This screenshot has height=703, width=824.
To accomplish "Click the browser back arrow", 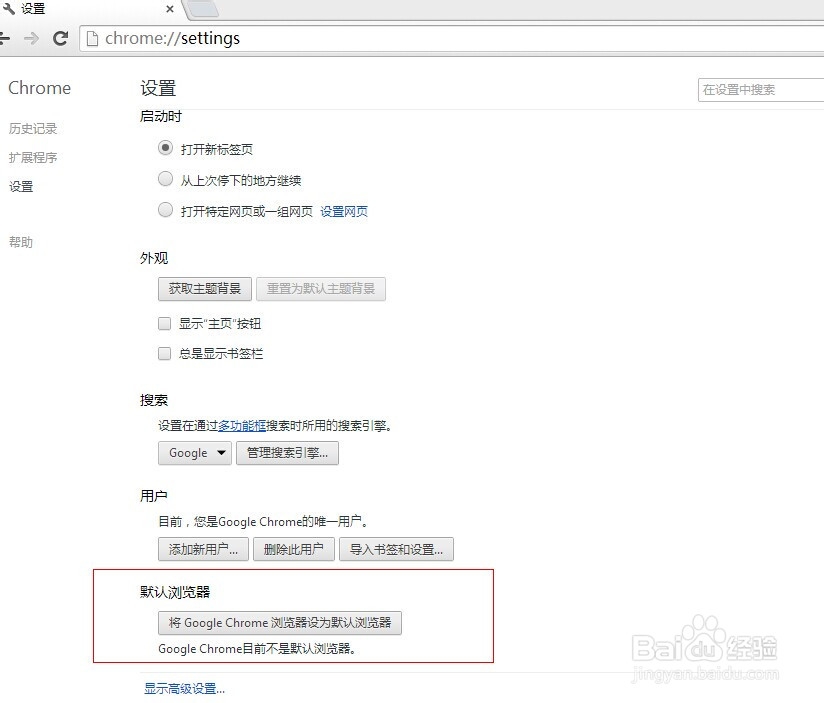I will (x=4, y=38).
